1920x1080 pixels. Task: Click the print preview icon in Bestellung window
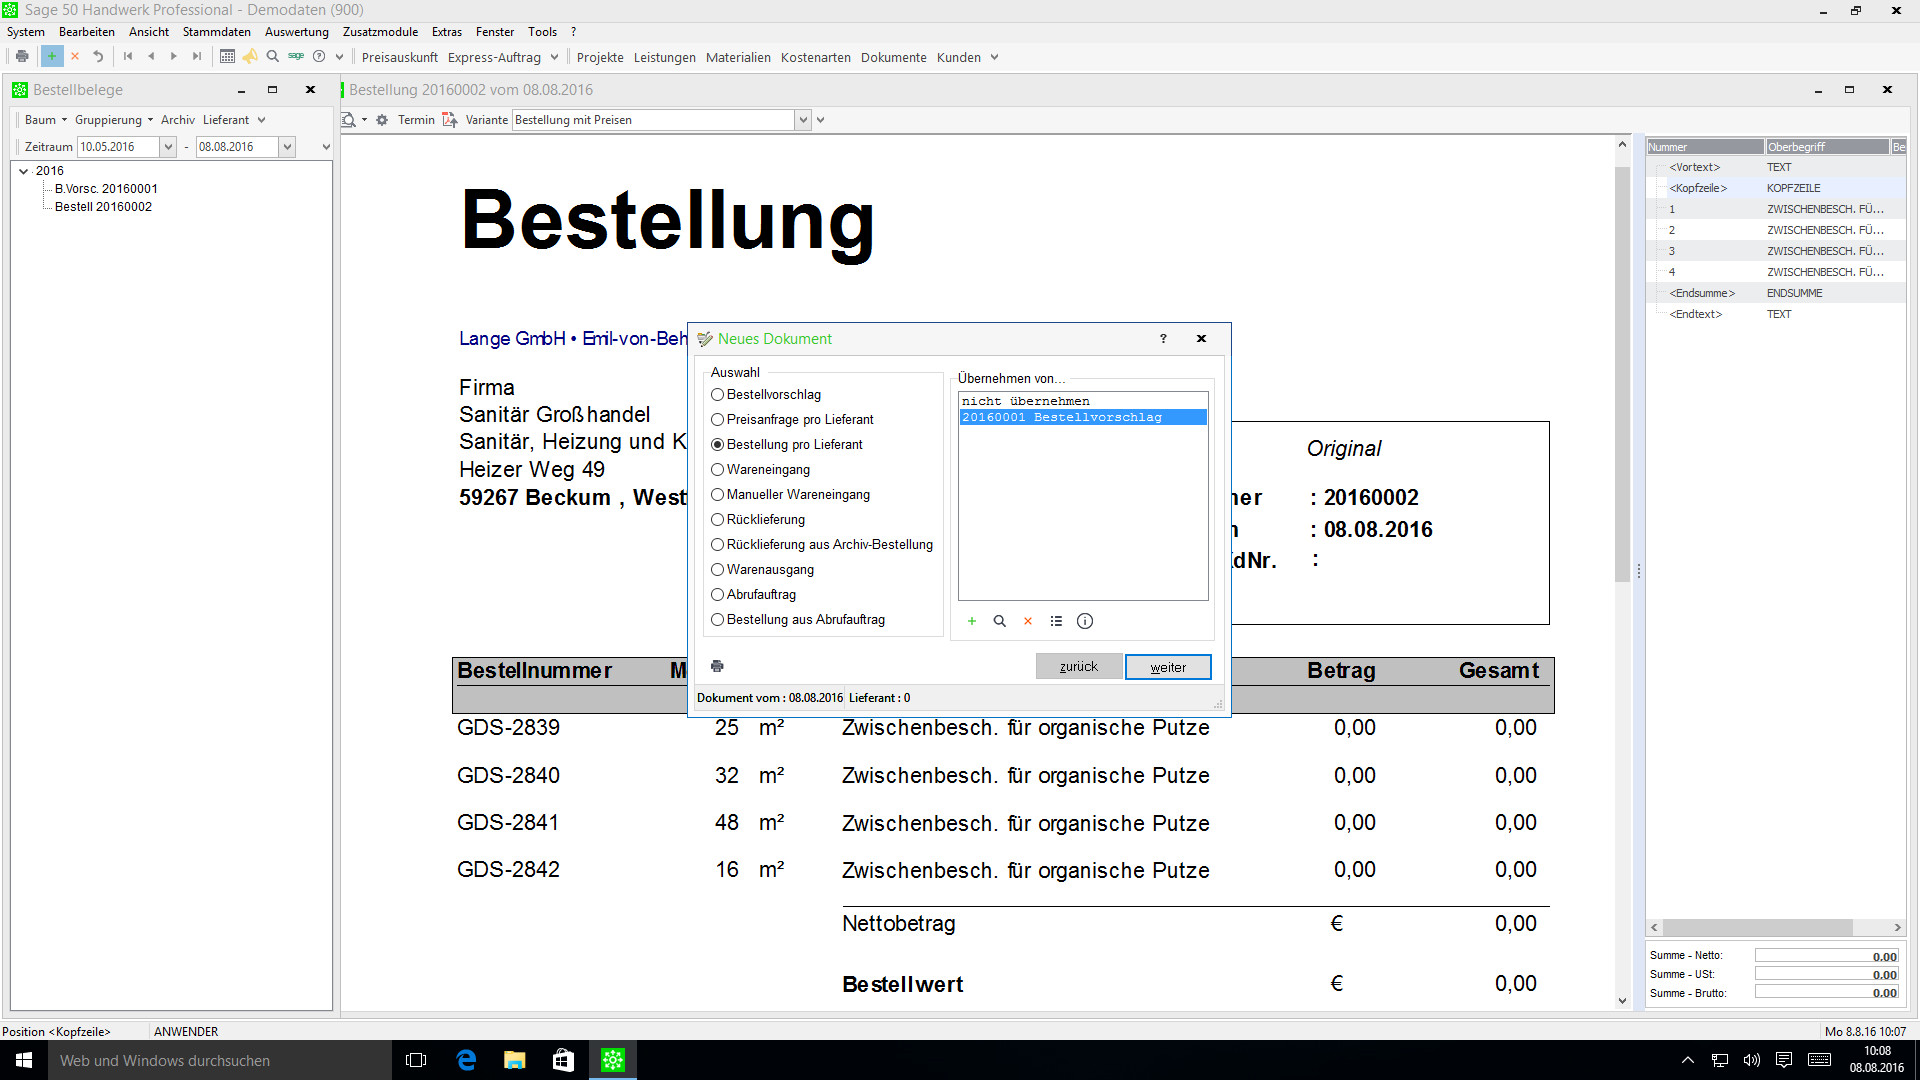349,120
